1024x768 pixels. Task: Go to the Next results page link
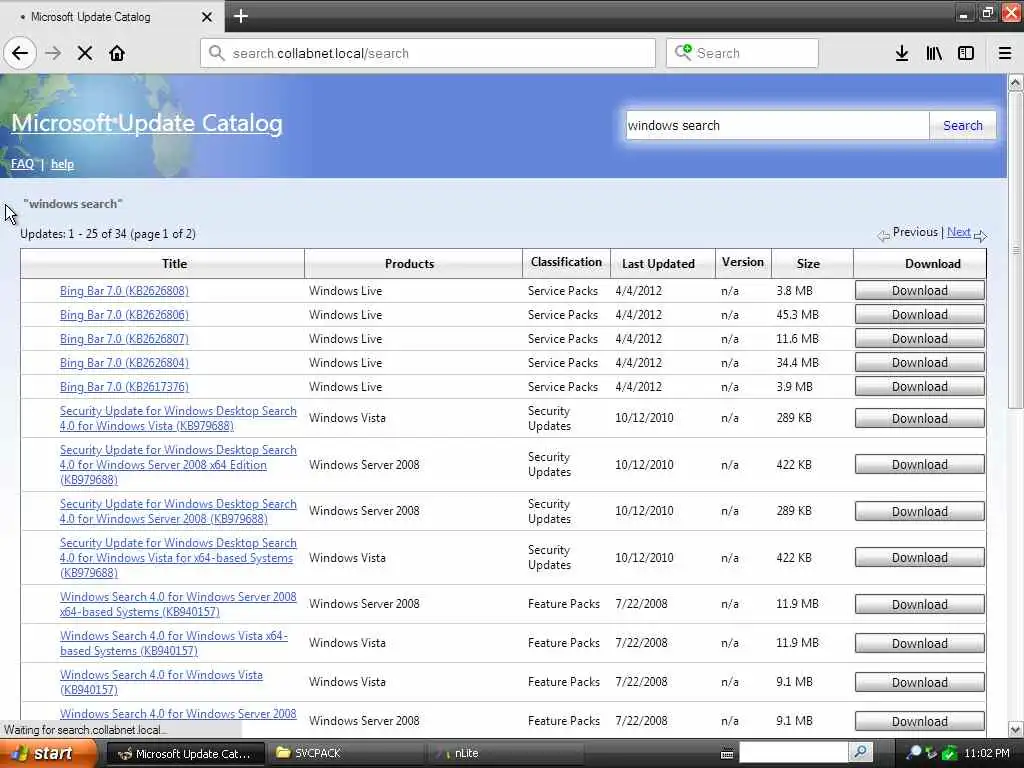tap(959, 232)
